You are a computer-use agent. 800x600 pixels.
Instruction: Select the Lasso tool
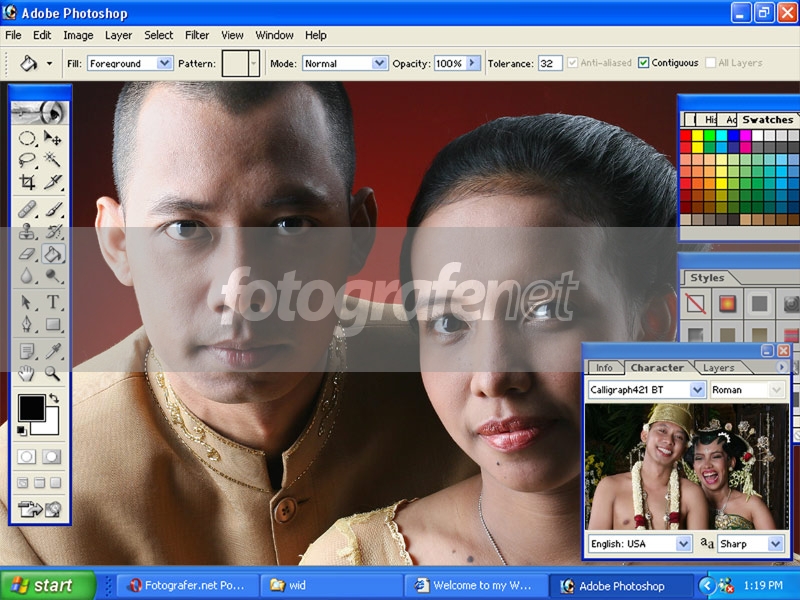point(27,160)
